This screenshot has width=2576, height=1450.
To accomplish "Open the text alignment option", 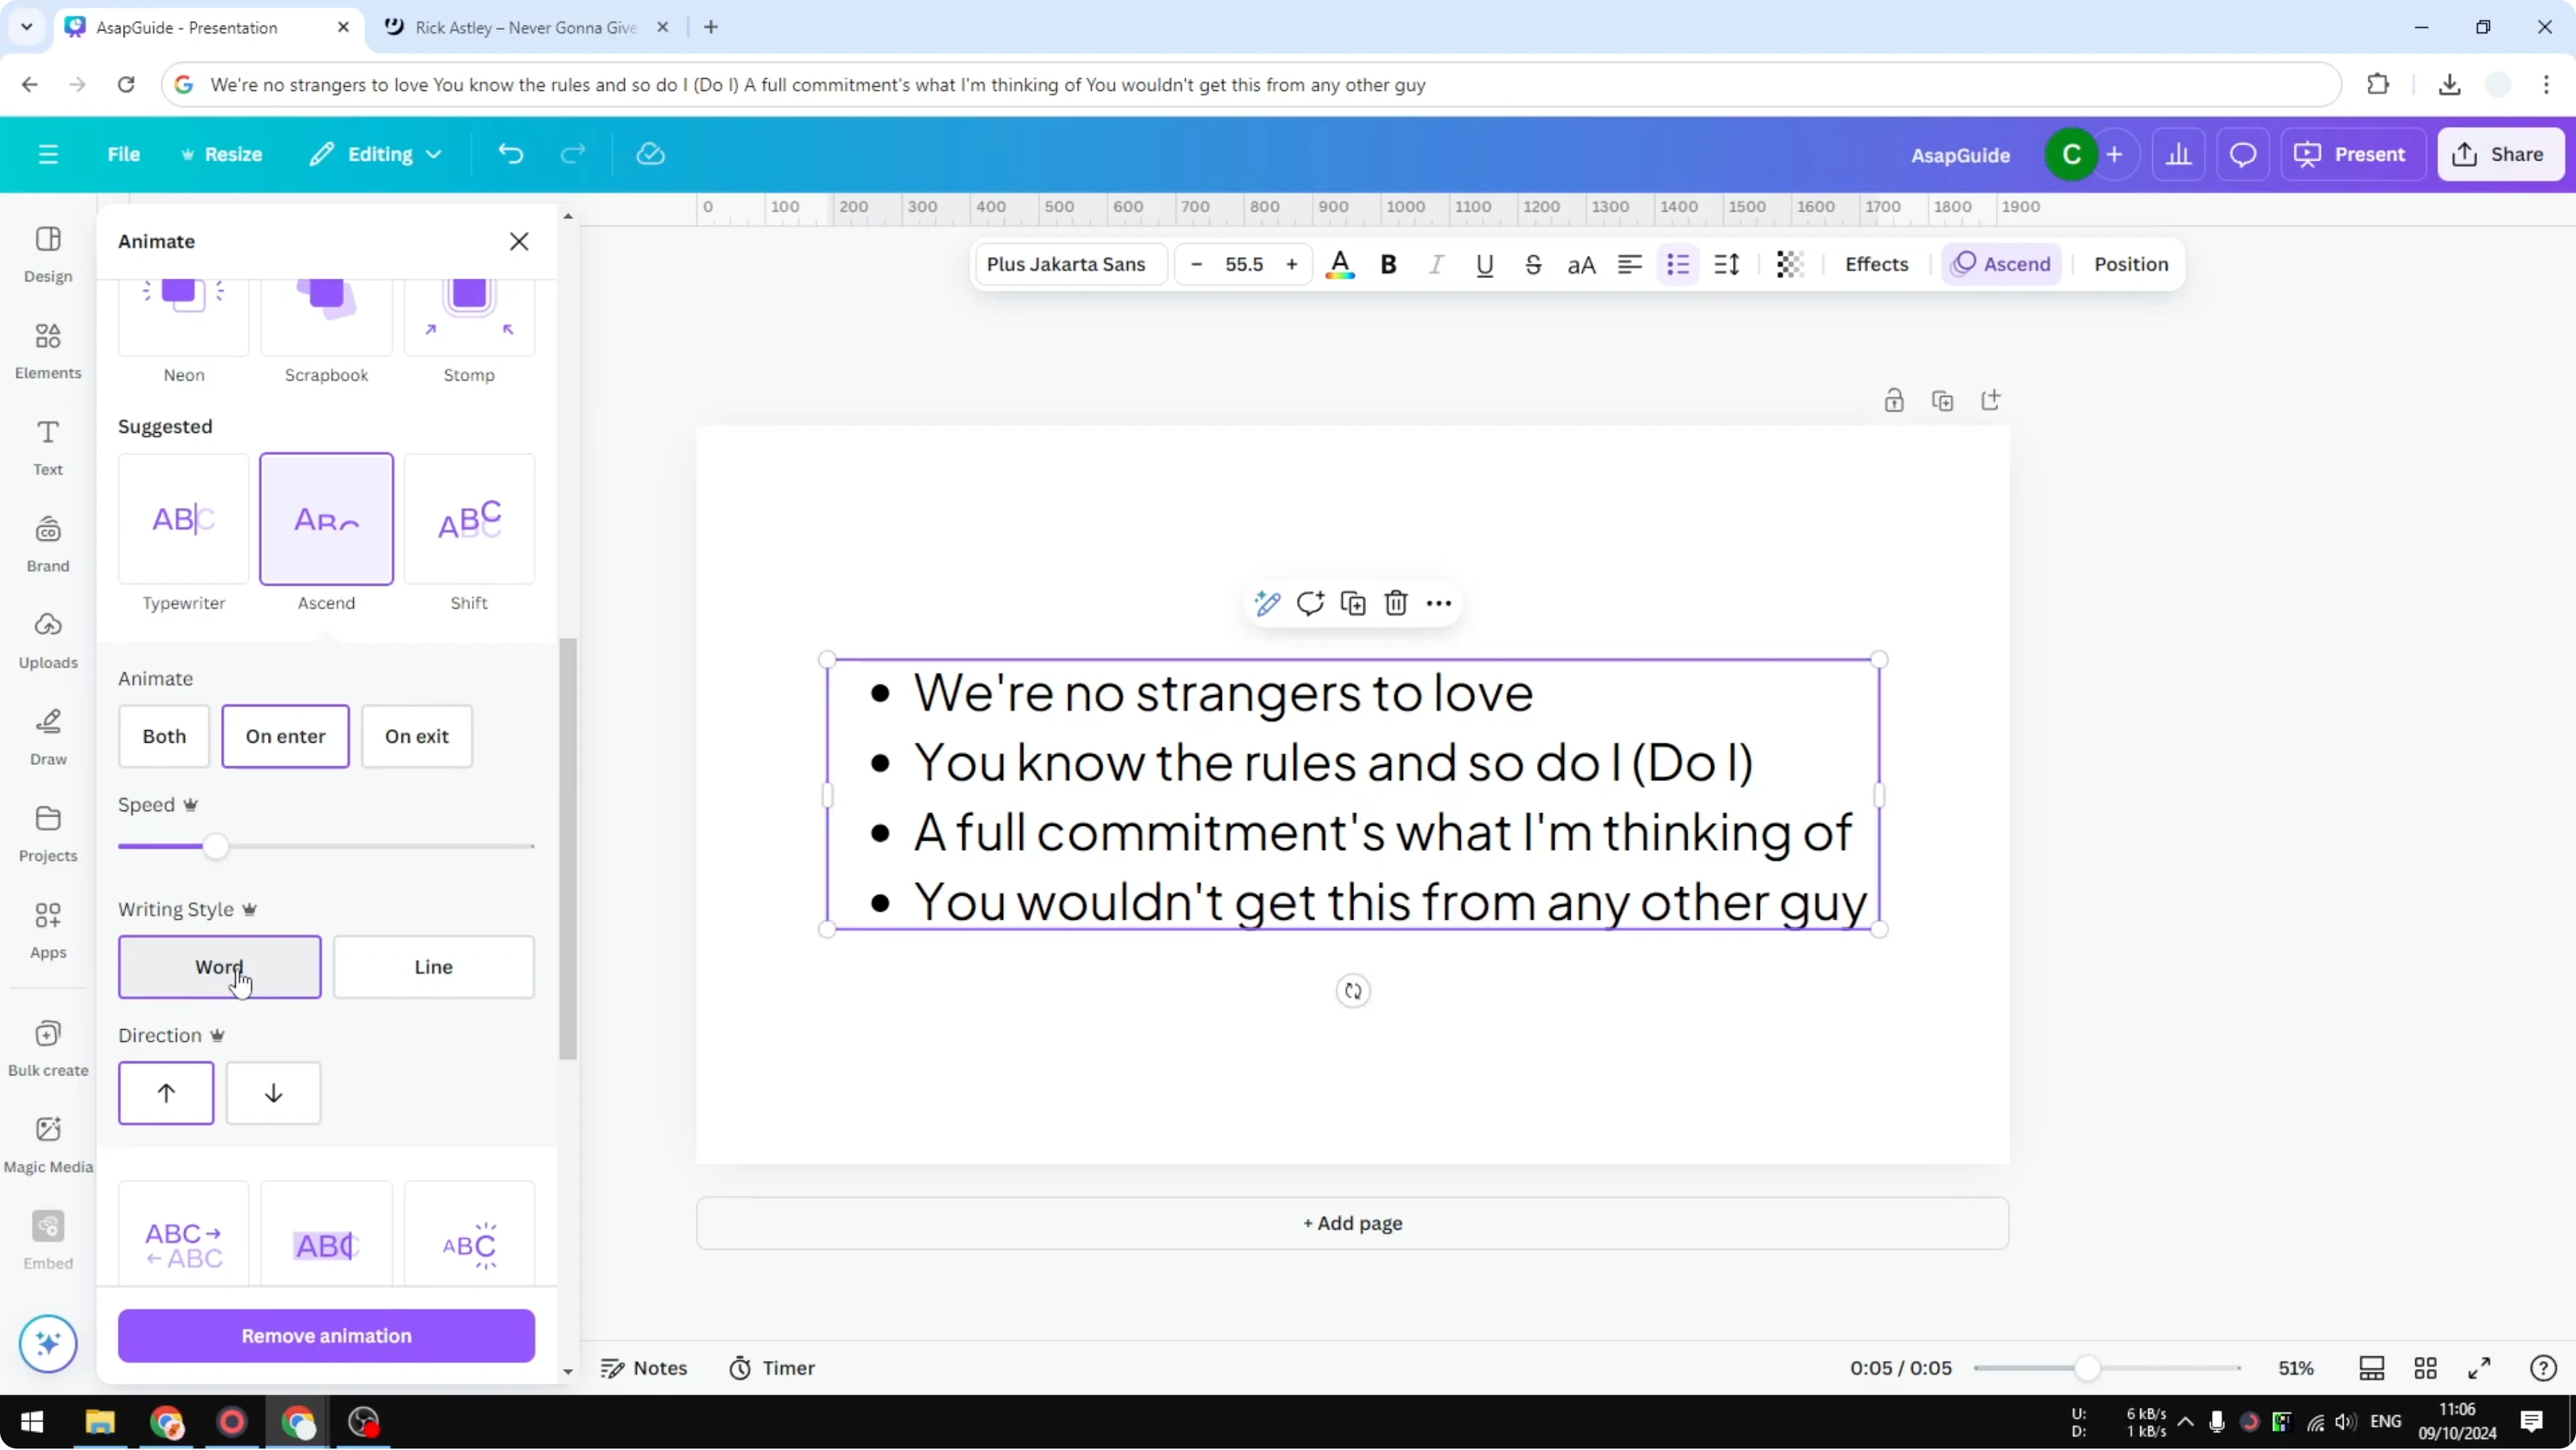I will 1630,265.
